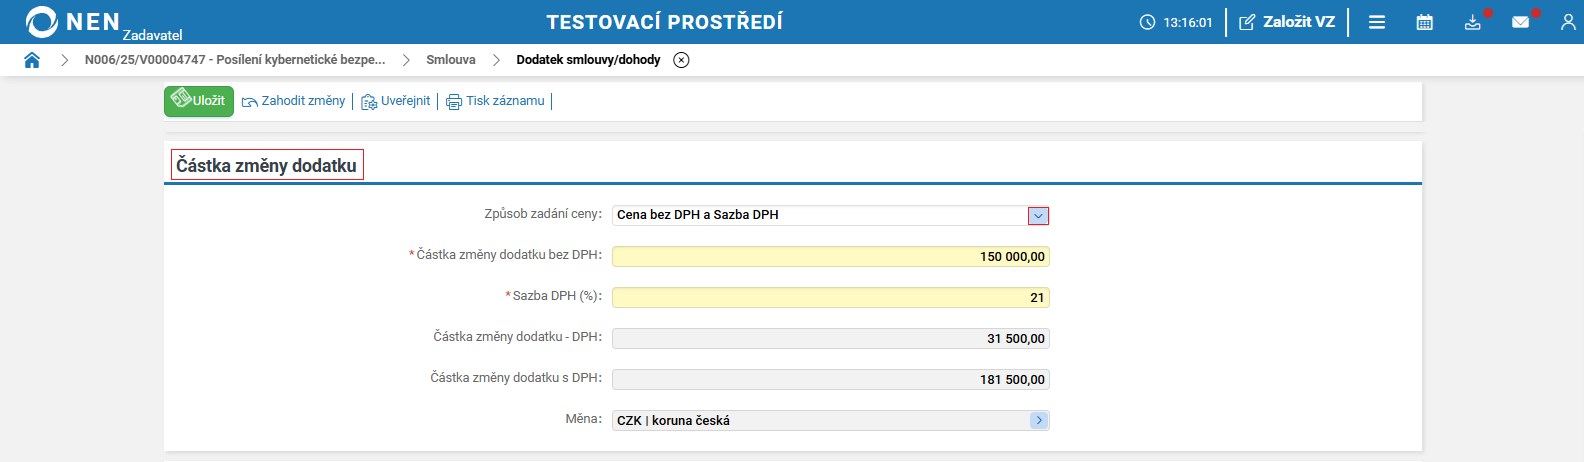Edit the Sazba DPH (%) field
1584x462 pixels.
click(831, 298)
